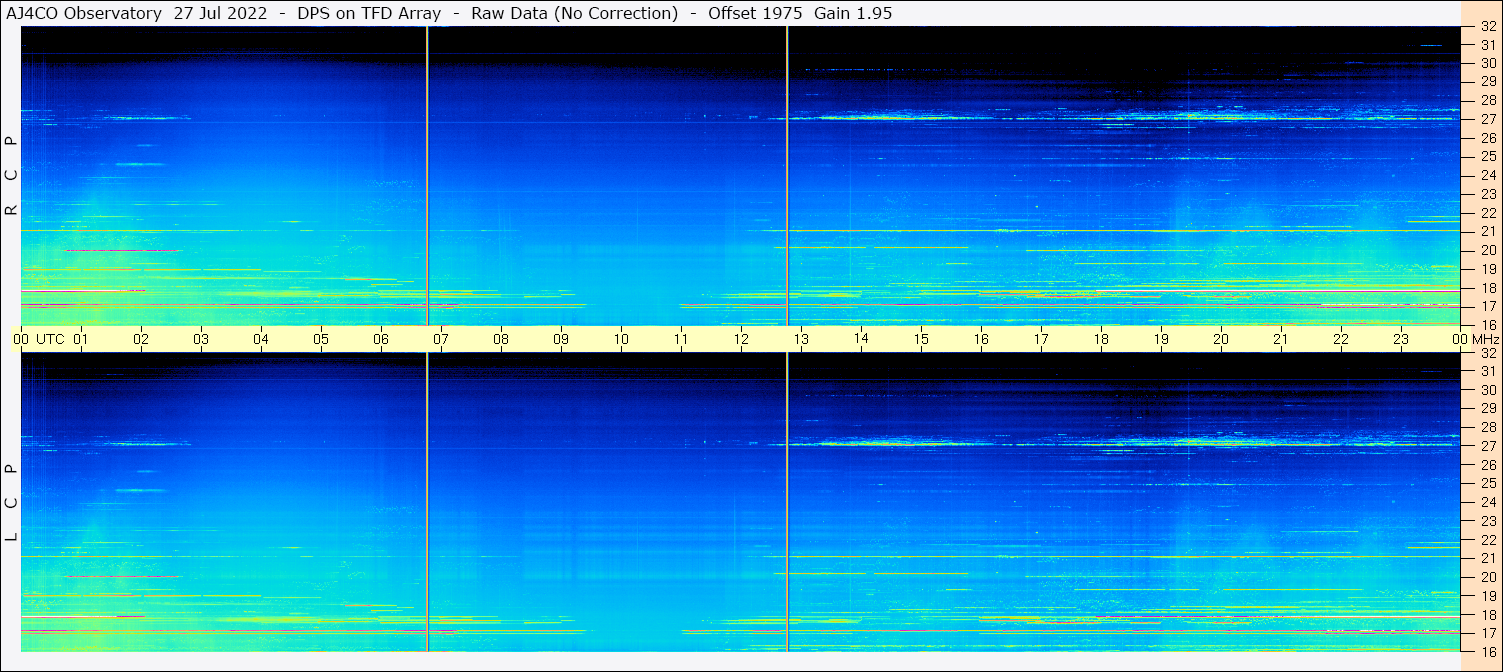
Task: Click the "16" hour tick on the time axis
Action: tap(981, 339)
